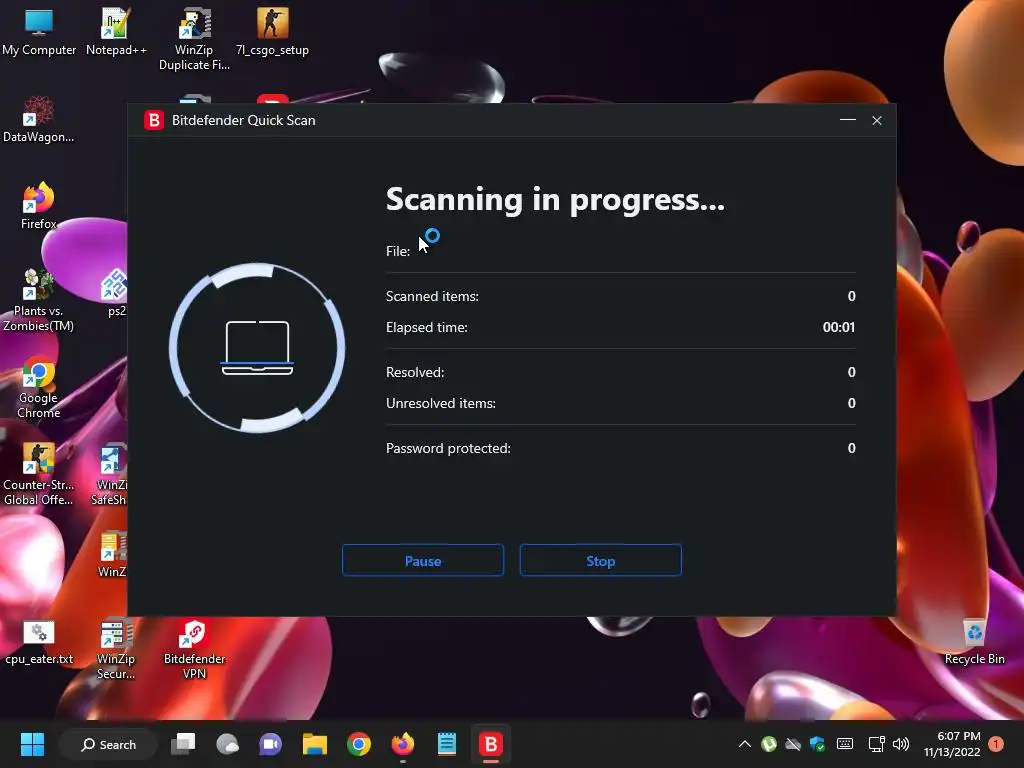The width and height of the screenshot is (1024, 768).
Task: Click the Password protected label
Action: [x=448, y=449]
